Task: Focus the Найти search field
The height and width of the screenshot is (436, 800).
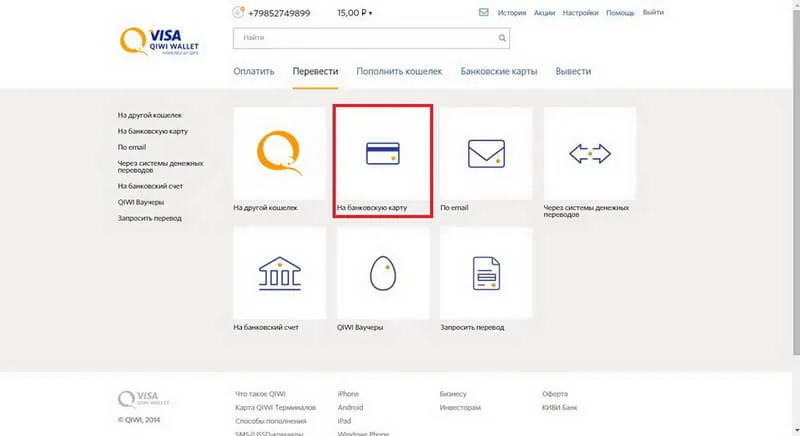Action: (x=371, y=38)
